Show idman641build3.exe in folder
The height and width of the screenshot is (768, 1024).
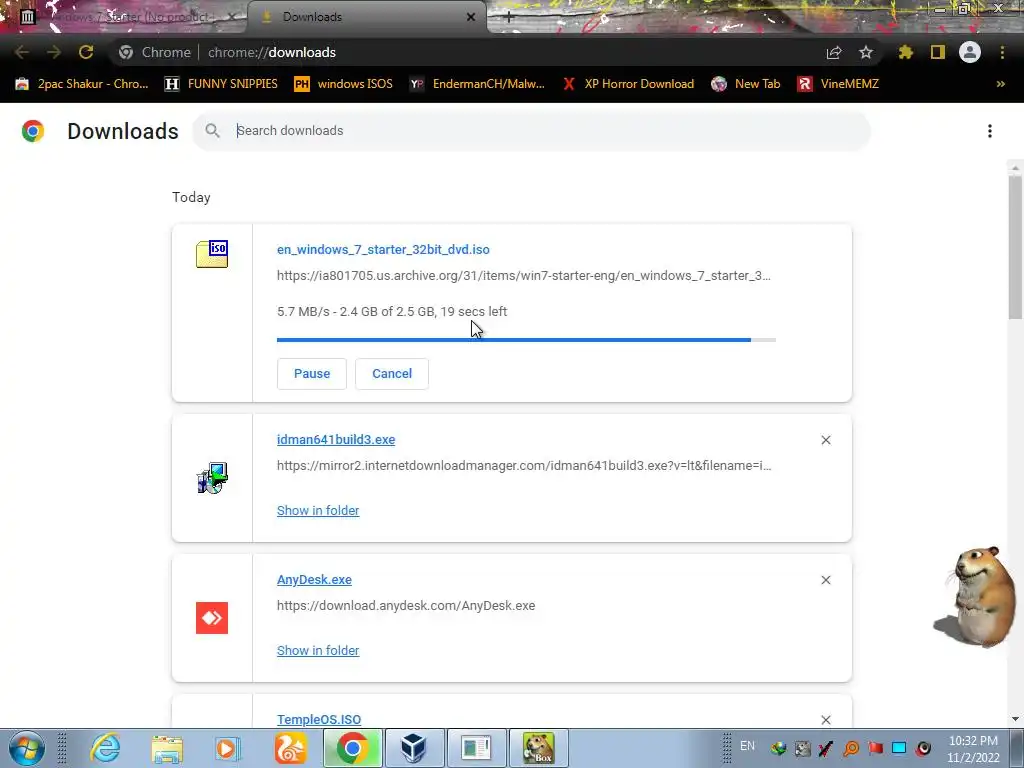318,511
